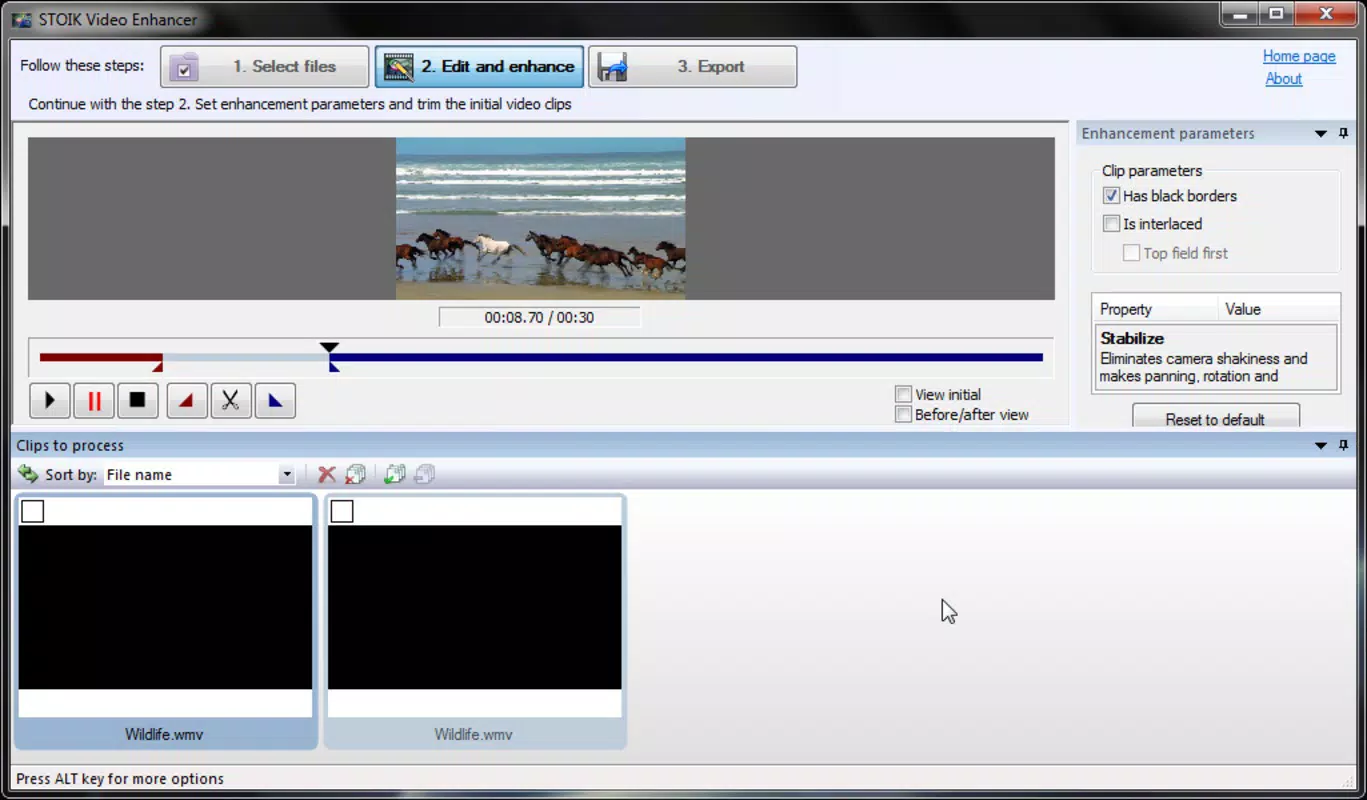Click the green sort-order arrows icon
Screen dimensions: 1367x800
[28, 474]
